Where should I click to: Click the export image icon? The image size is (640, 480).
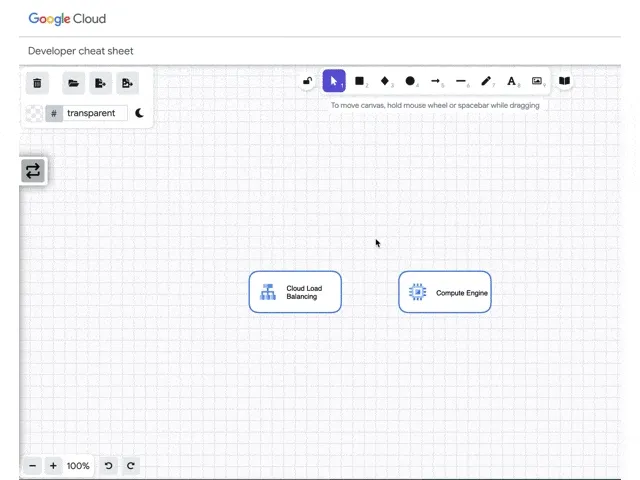[127, 83]
